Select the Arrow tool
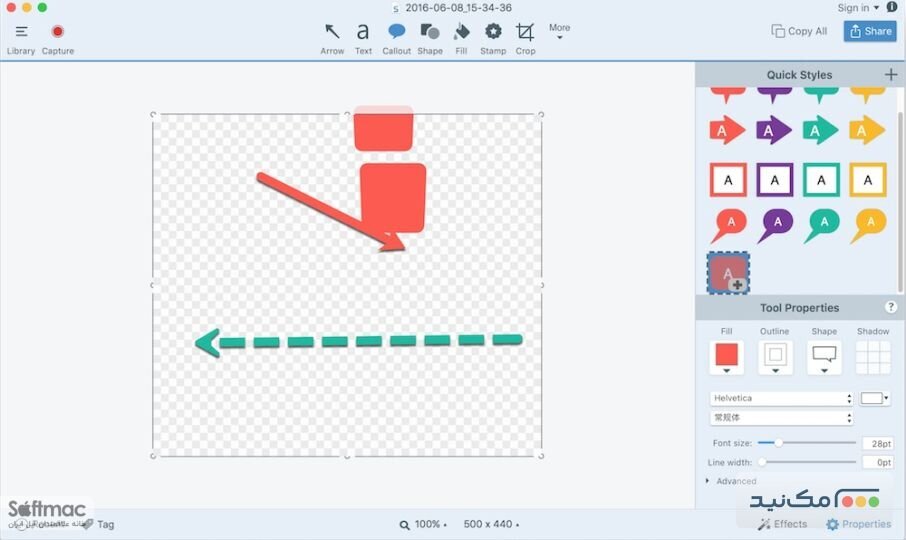The height and width of the screenshot is (540, 906). (x=332, y=39)
